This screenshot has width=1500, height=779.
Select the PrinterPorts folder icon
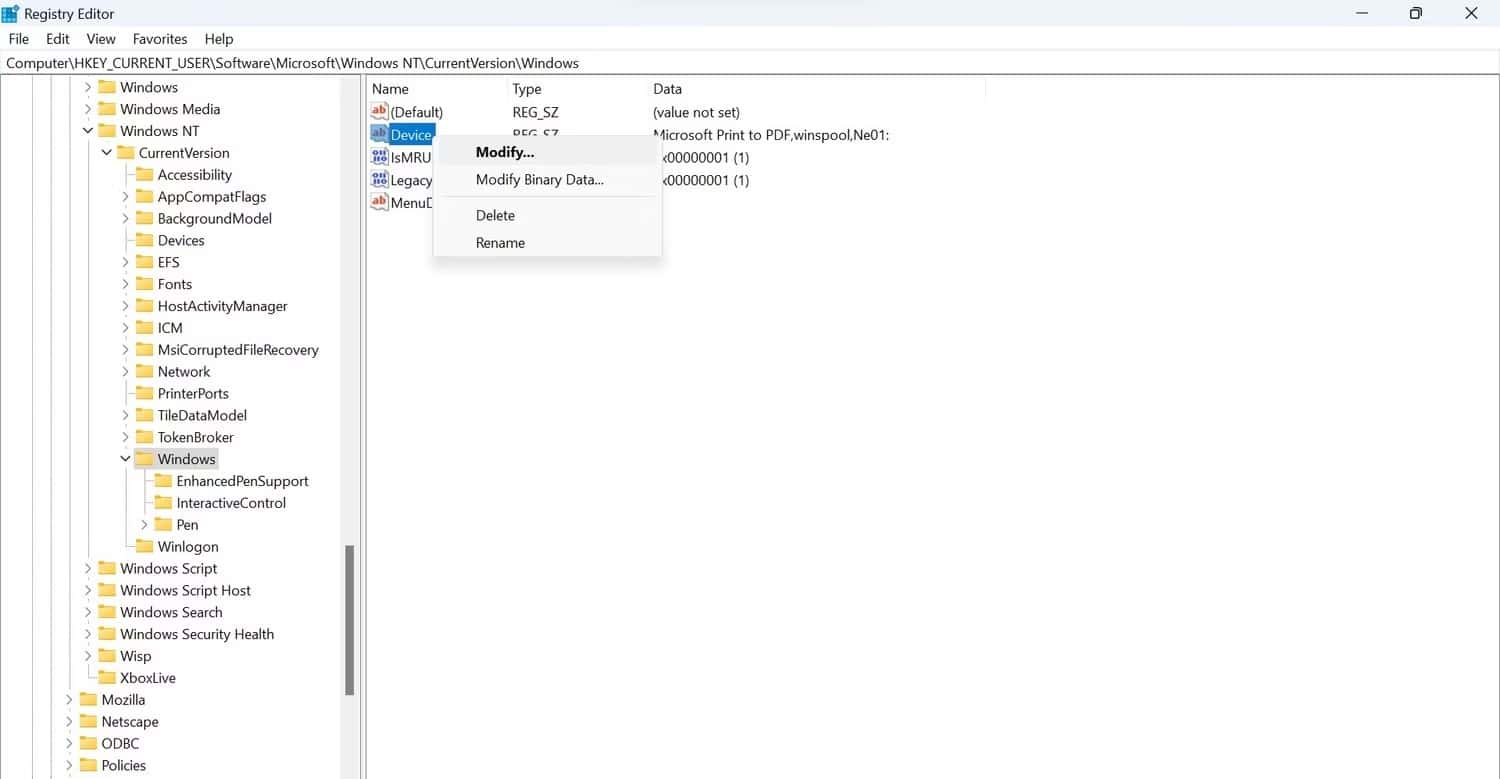pos(144,393)
